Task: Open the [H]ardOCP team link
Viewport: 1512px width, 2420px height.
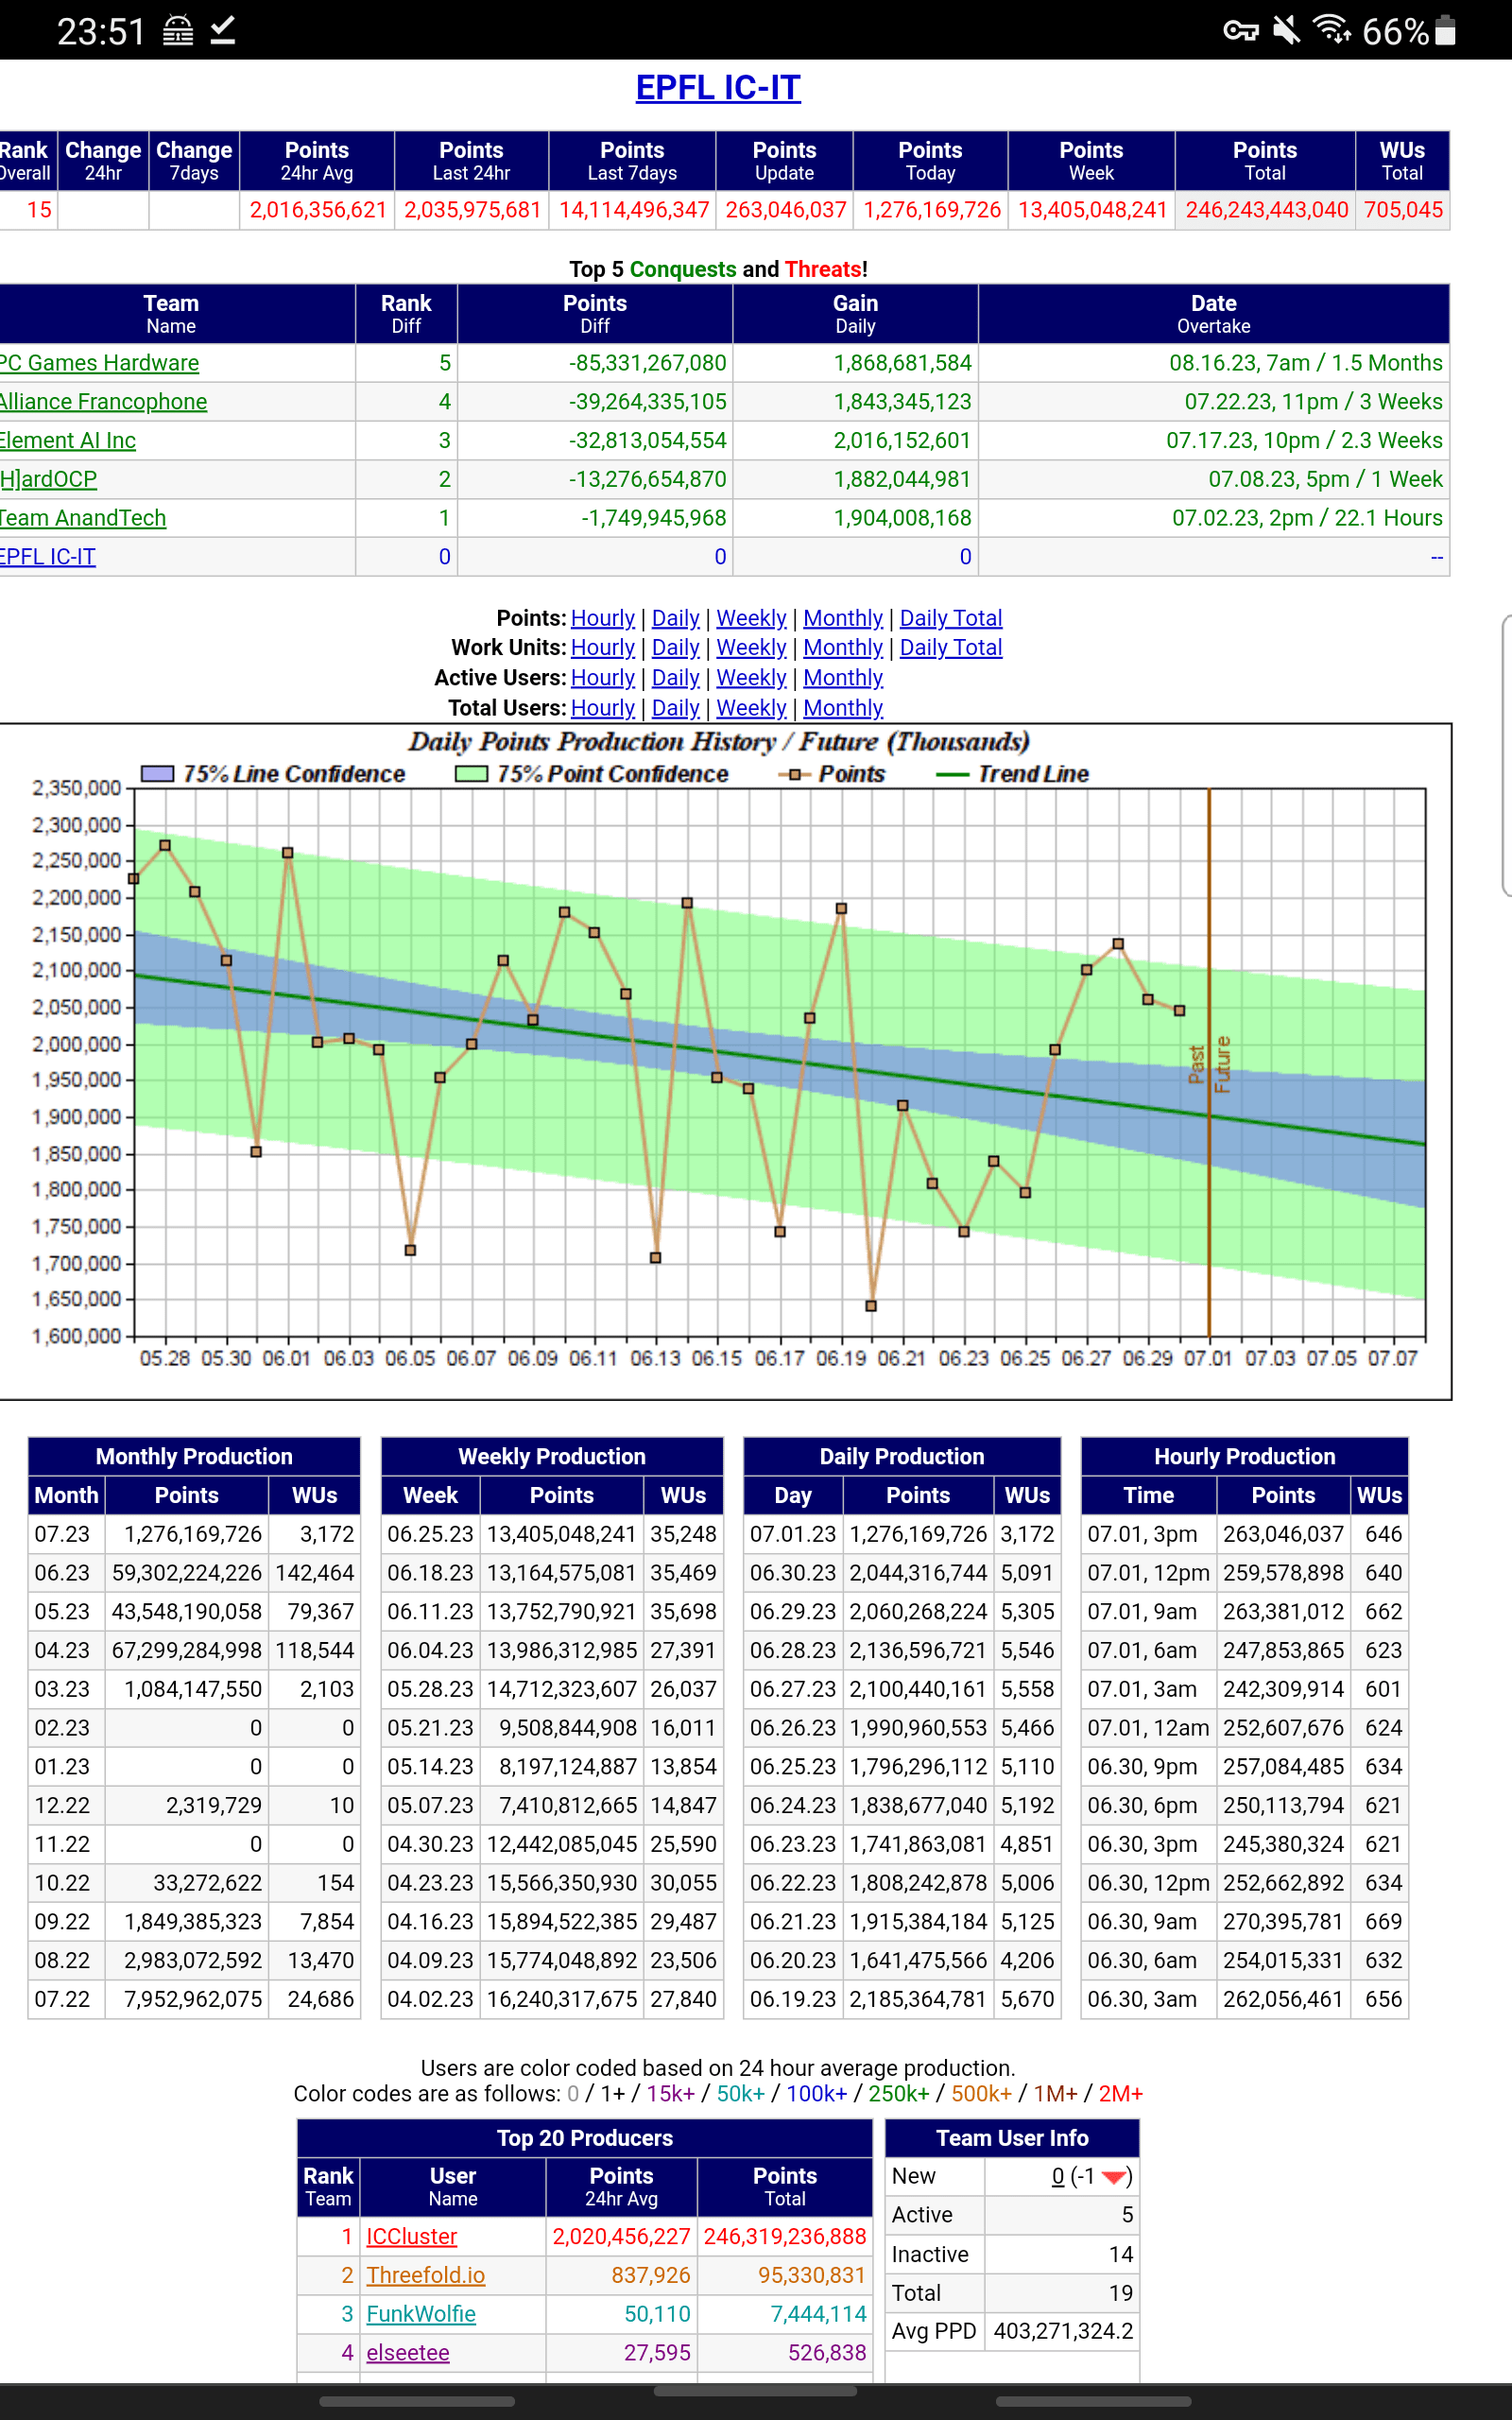Action: coord(48,480)
